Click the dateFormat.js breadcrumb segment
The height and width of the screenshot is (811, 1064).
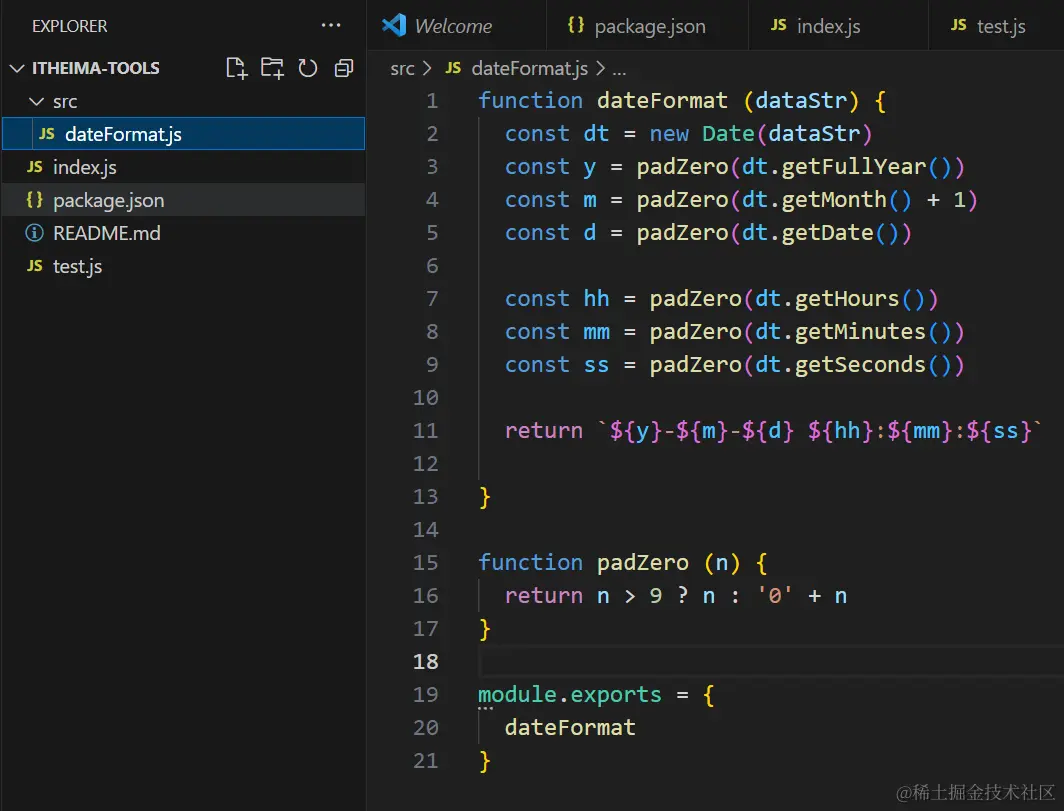coord(530,69)
